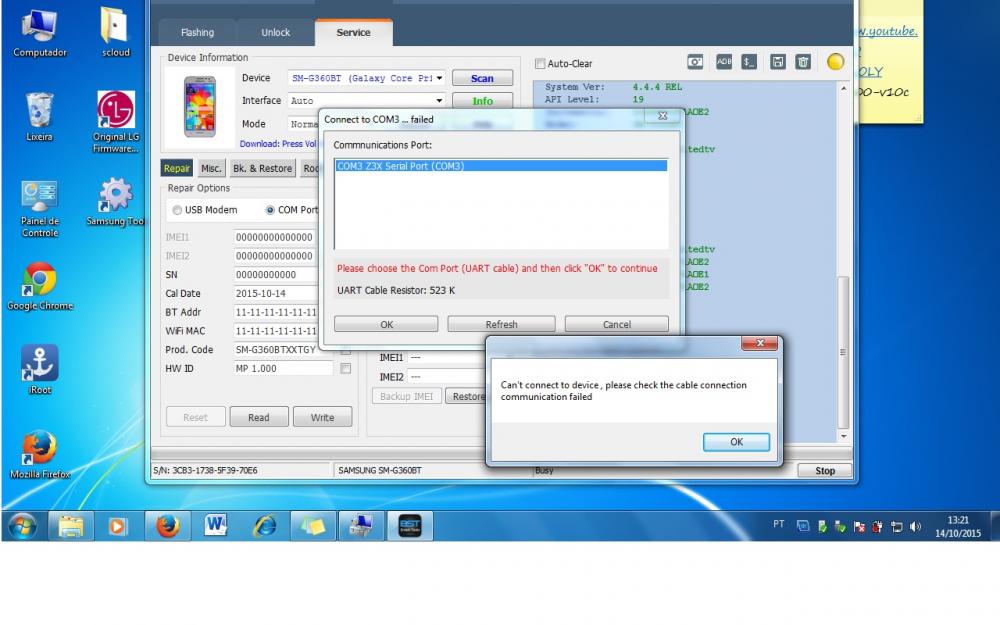
Task: Open the Misc. sub-tab
Action: (x=211, y=168)
